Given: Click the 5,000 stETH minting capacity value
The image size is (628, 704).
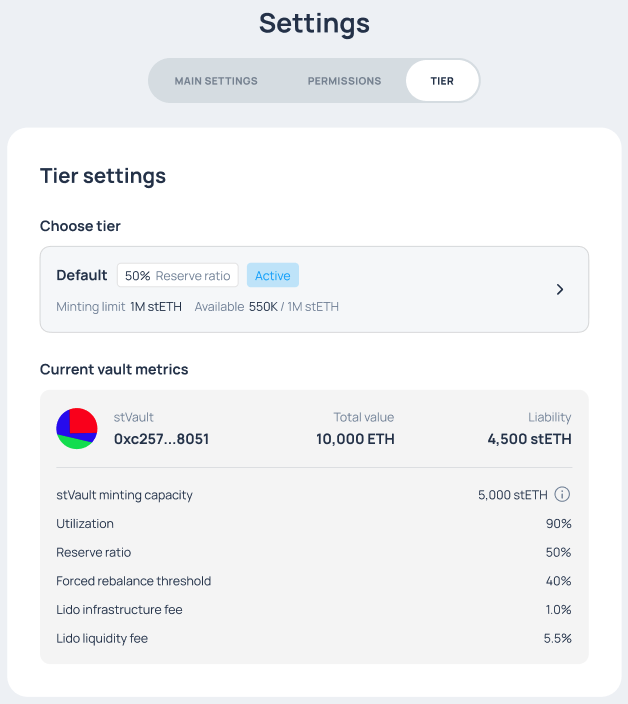Looking at the screenshot, I should [513, 494].
